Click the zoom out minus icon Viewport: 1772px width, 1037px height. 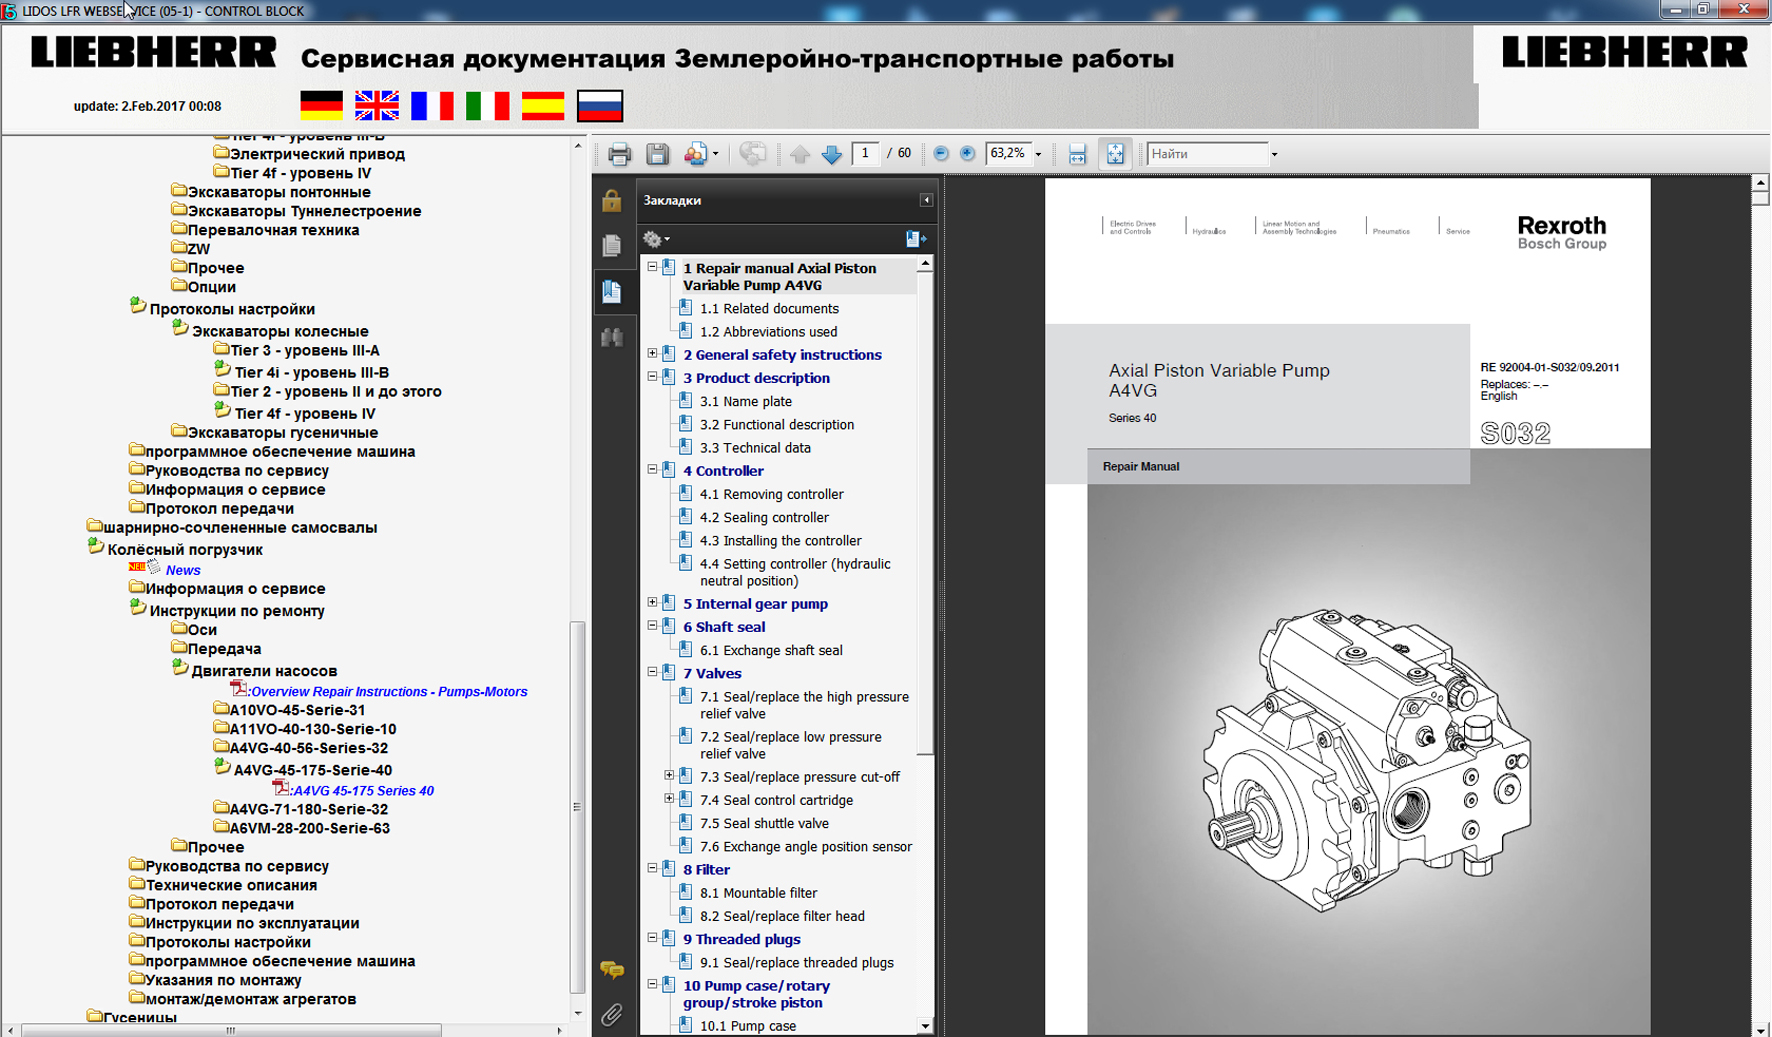point(941,154)
